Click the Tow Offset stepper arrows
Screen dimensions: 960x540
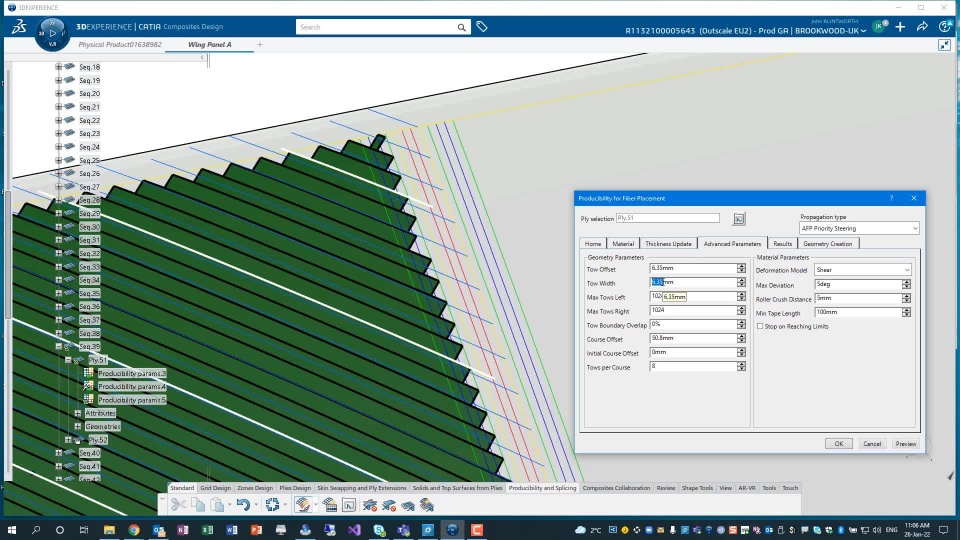click(x=741, y=268)
